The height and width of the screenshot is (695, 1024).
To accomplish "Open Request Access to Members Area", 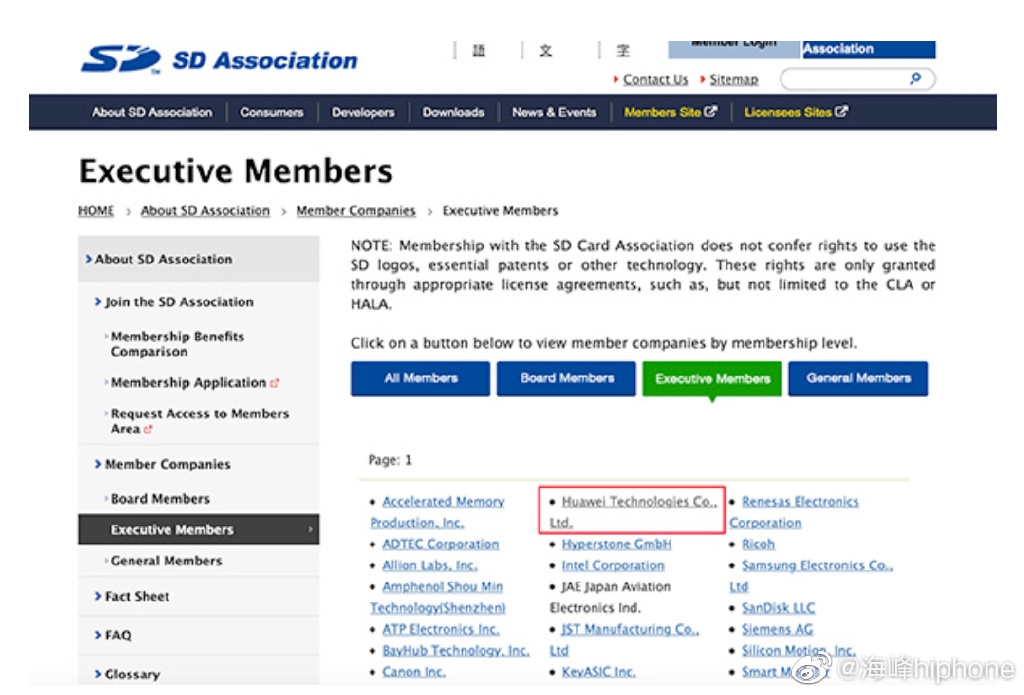I will pos(199,421).
